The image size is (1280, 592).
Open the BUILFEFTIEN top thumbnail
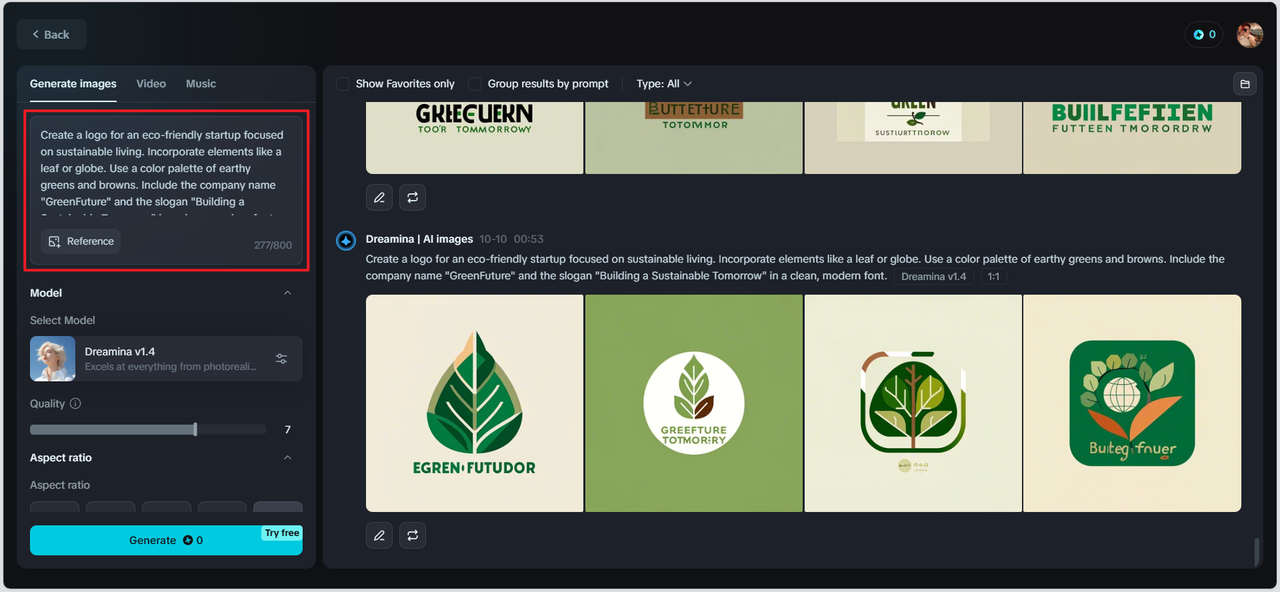1132,137
